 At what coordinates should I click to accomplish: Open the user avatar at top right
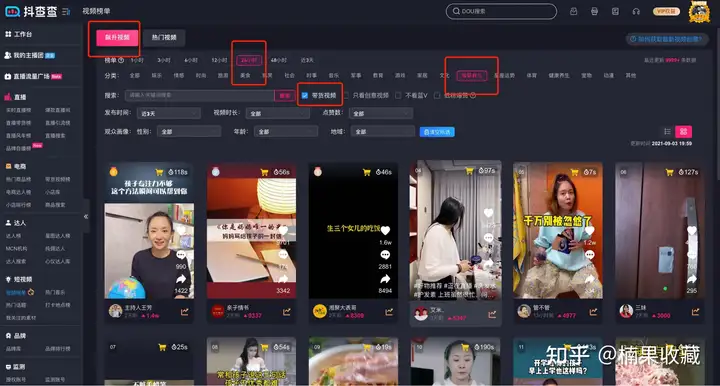pyautogui.click(x=699, y=11)
